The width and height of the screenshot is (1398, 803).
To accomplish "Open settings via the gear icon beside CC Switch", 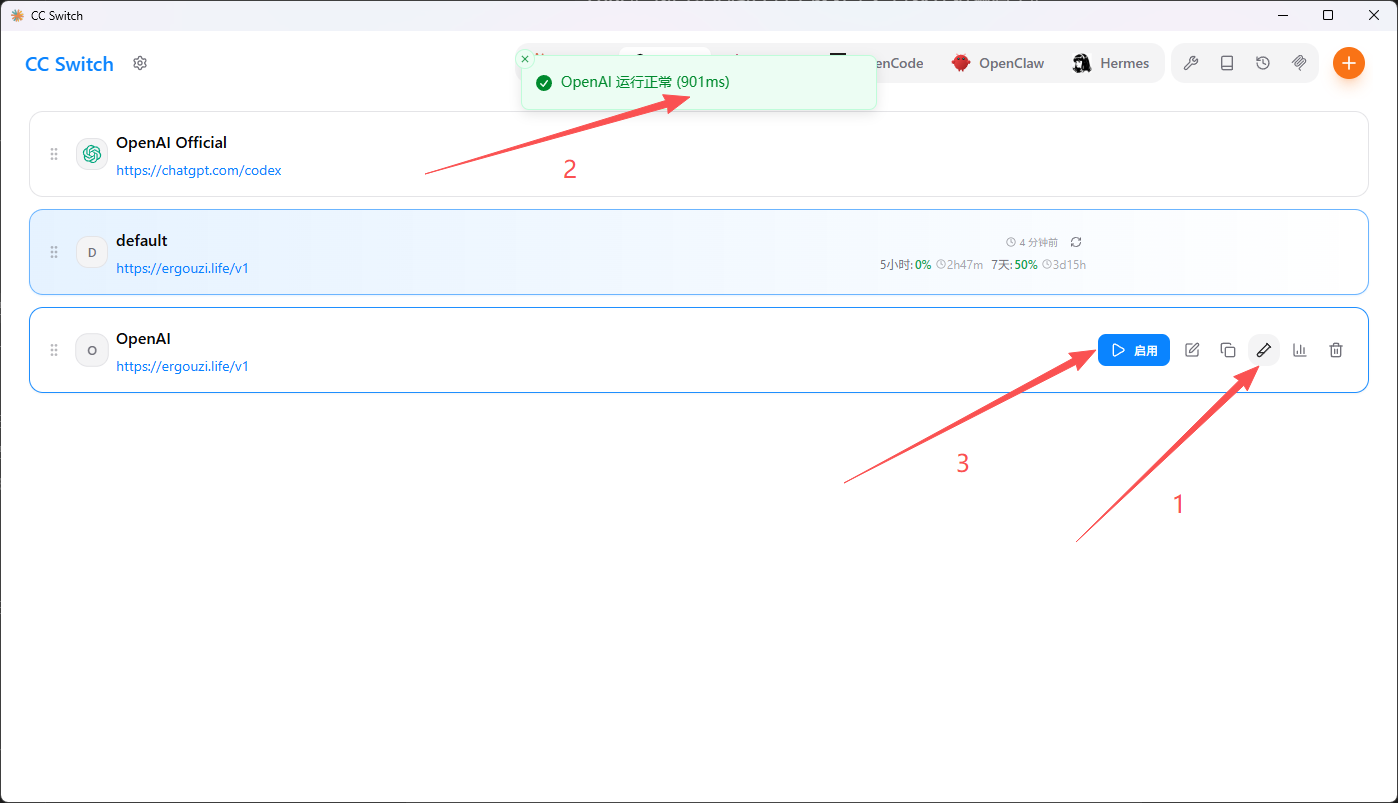I will (140, 63).
